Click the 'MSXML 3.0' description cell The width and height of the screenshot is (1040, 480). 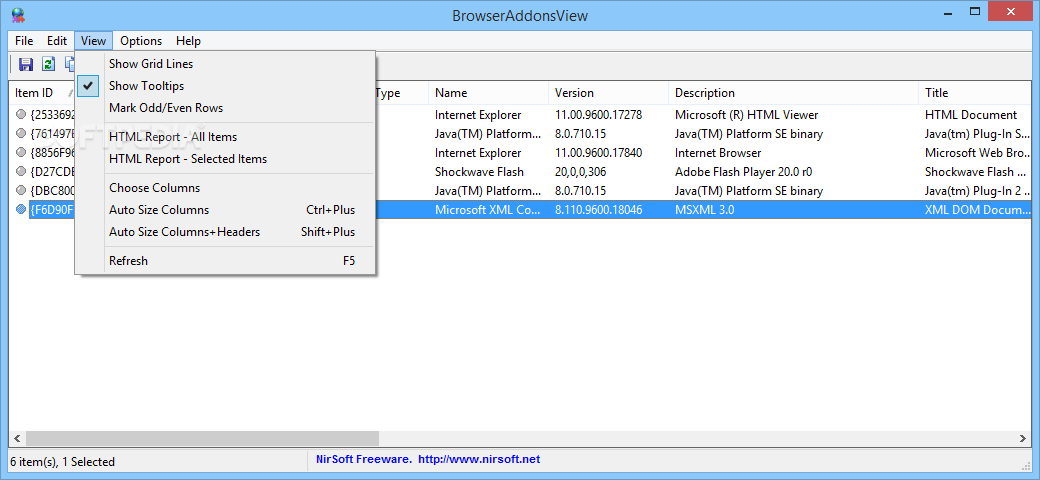[x=704, y=210]
